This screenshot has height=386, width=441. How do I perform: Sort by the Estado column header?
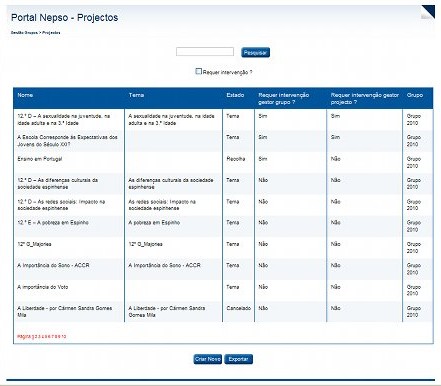tap(235, 95)
